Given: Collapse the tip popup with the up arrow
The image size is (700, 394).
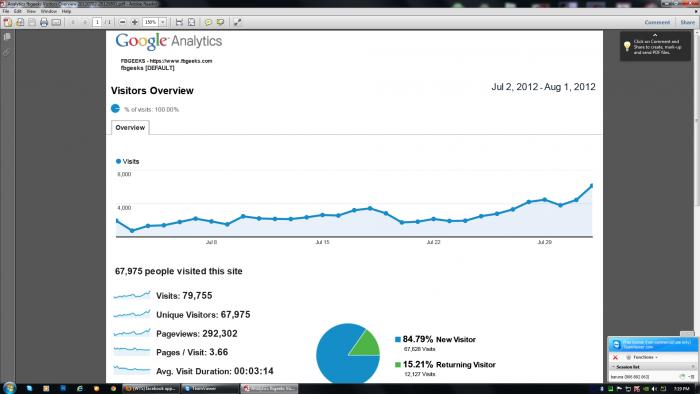Looking at the screenshot, I should pos(655,35).
